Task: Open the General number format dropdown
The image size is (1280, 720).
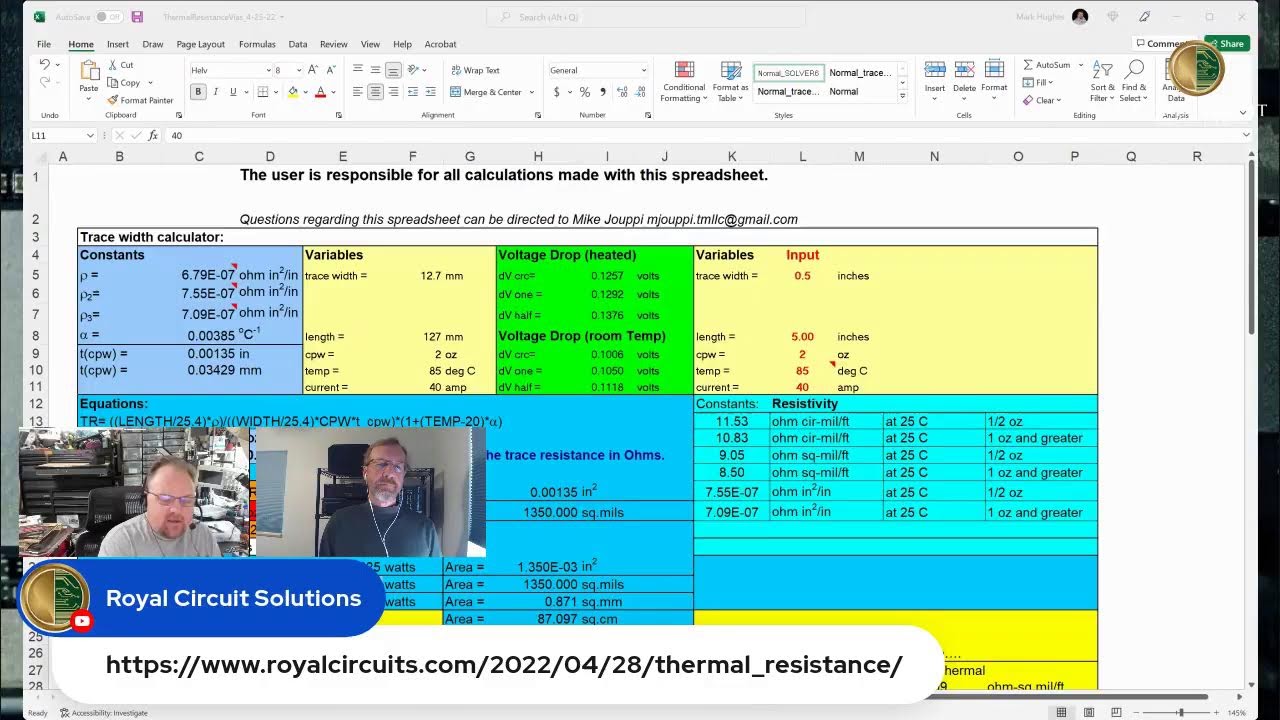Action: 643,70
